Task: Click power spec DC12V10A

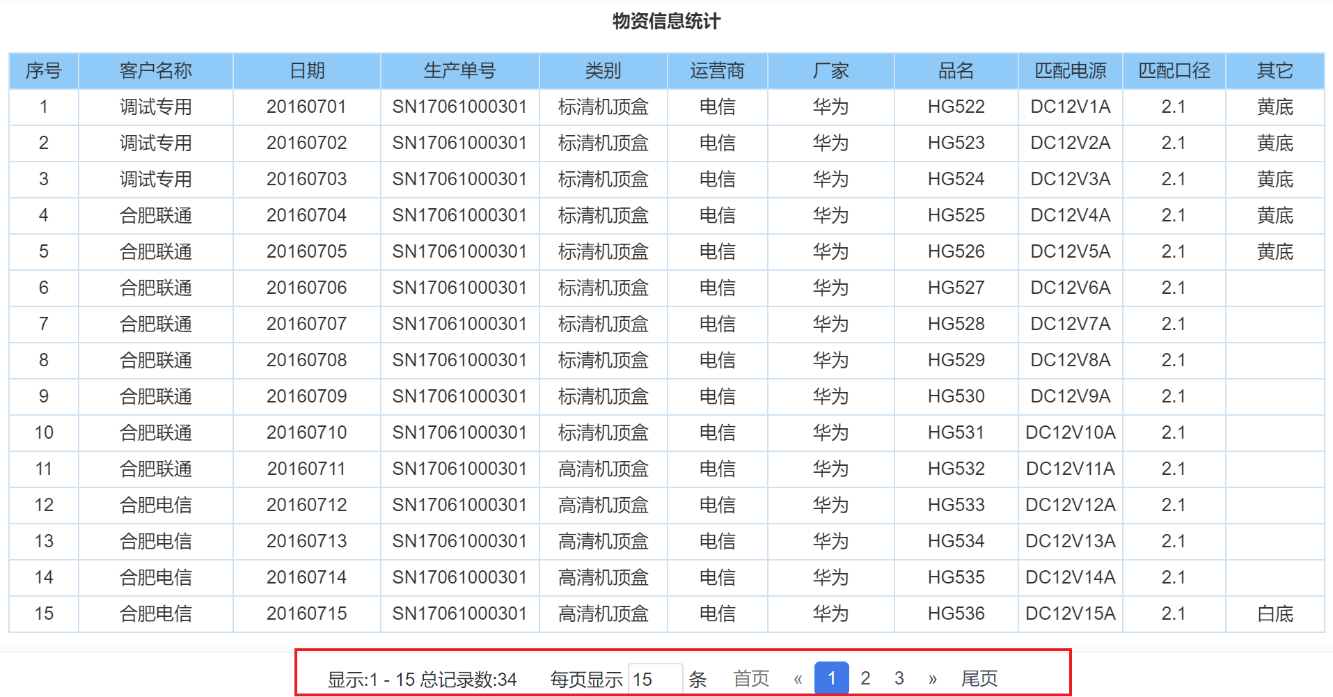Action: click(x=1071, y=432)
